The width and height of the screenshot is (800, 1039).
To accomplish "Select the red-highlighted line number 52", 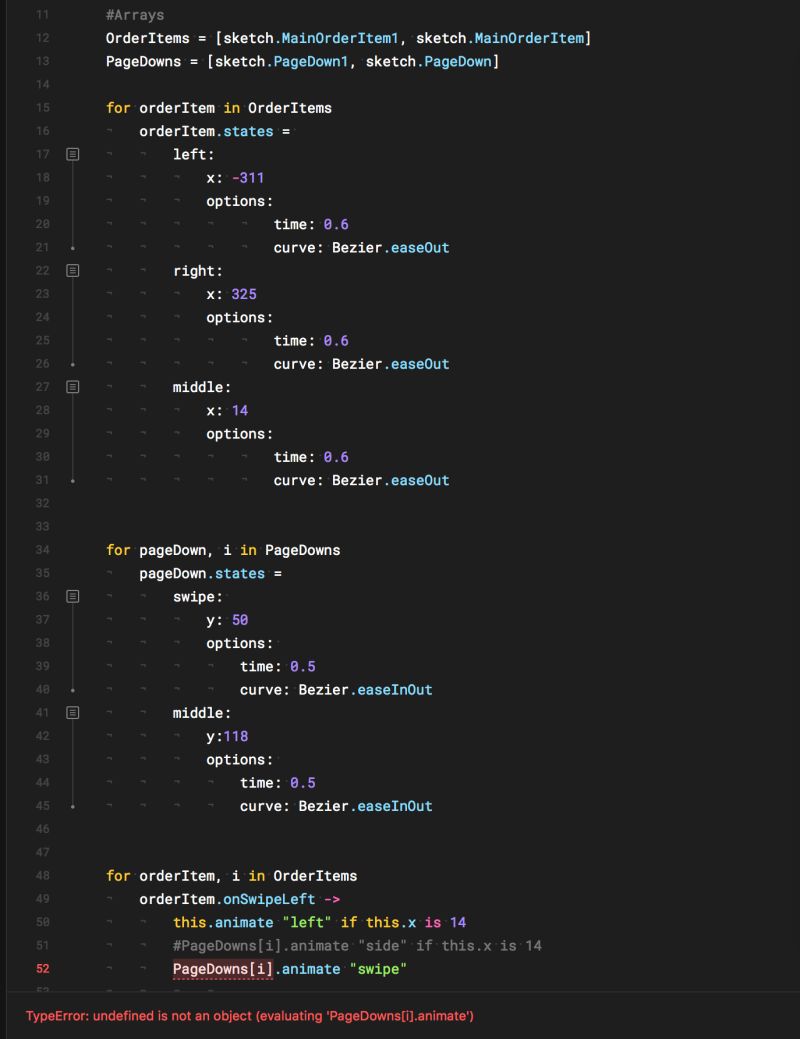I will click(x=42, y=968).
